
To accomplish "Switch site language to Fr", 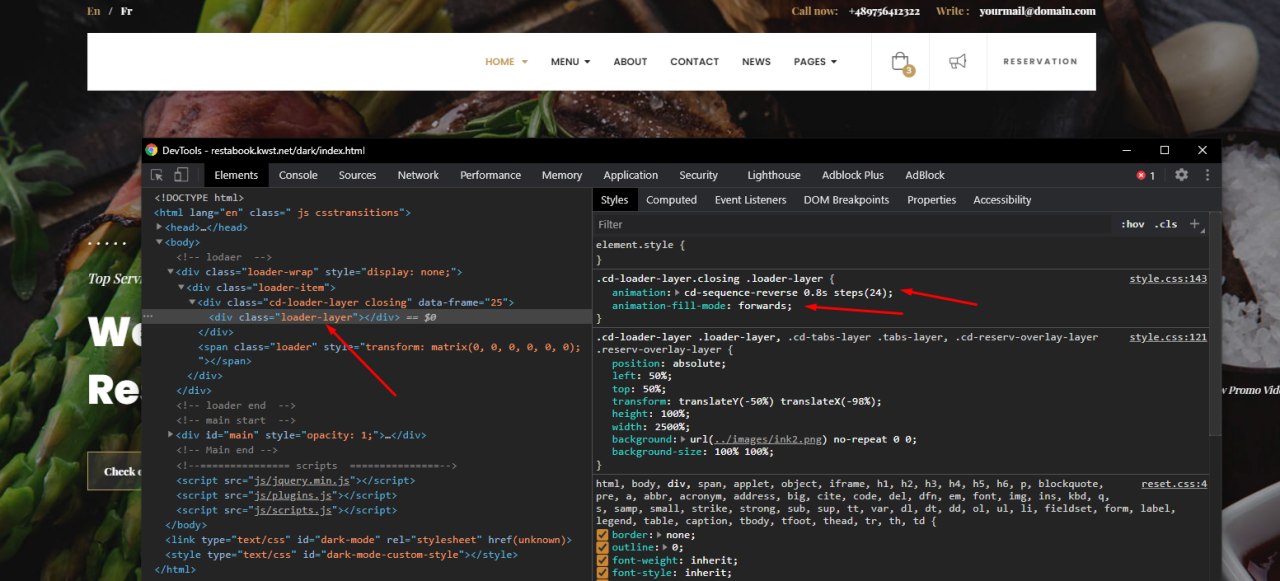I will coord(126,12).
